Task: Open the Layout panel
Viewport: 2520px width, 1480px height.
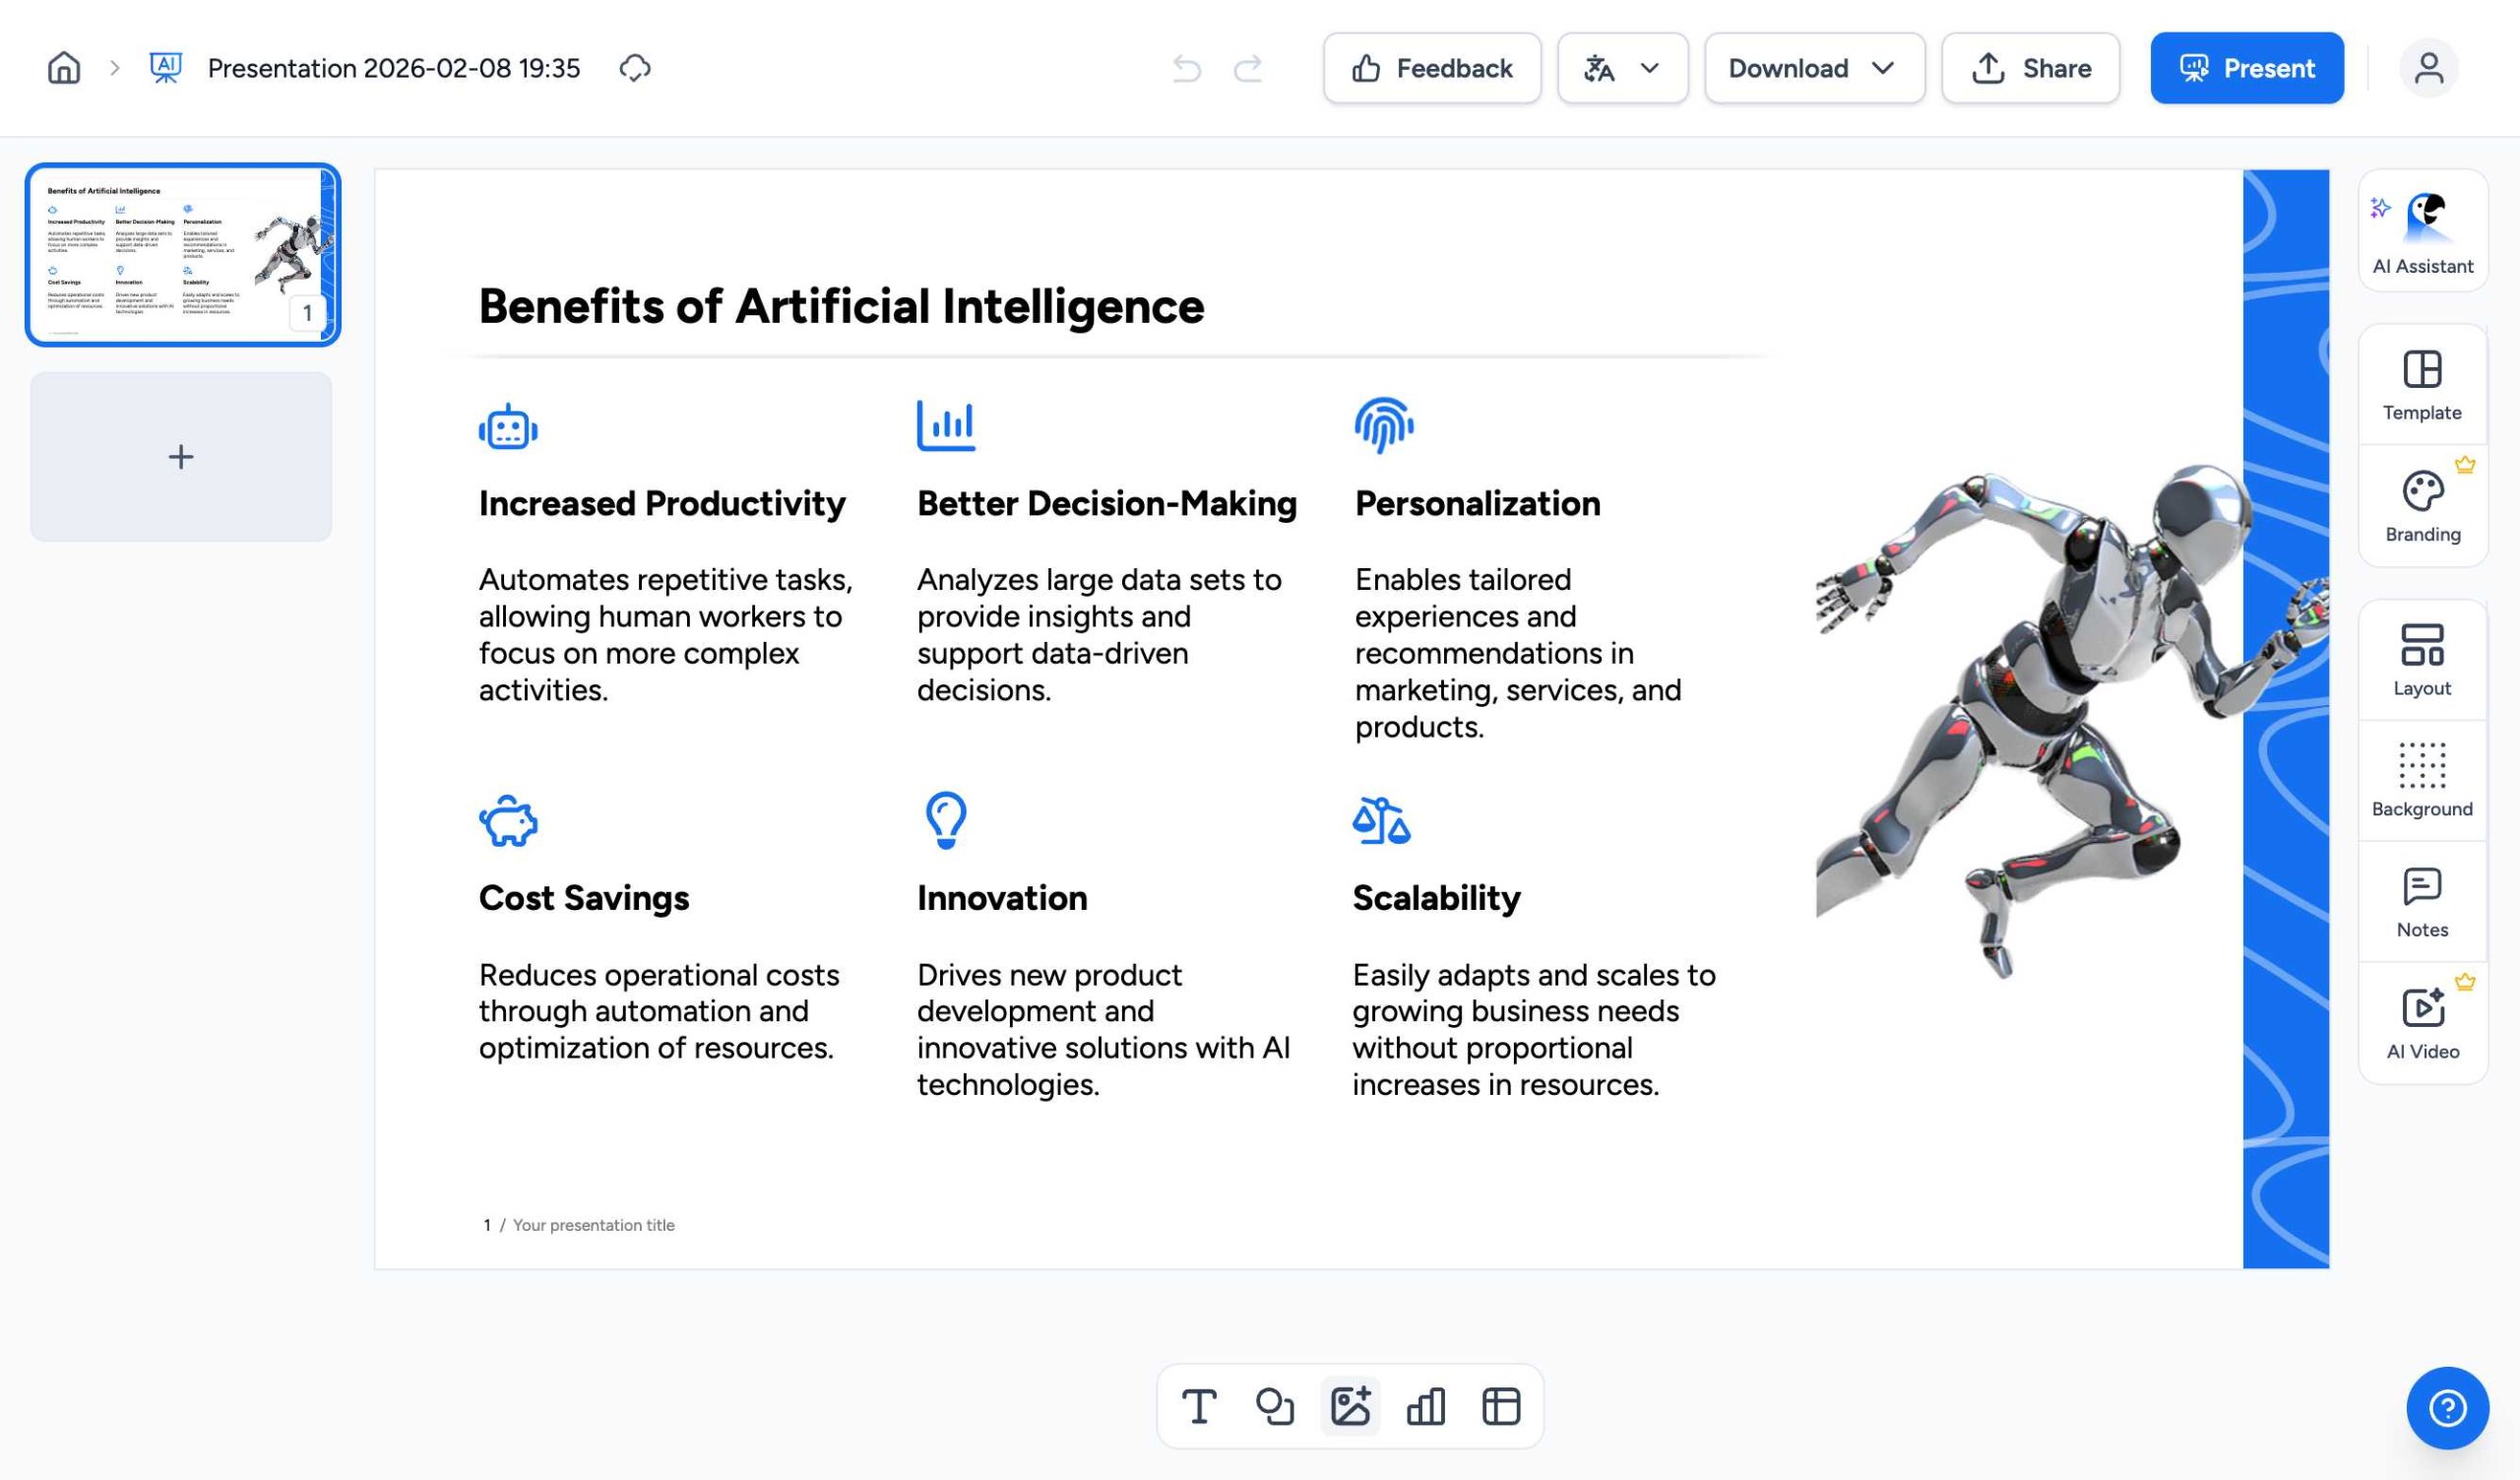Action: 2422,660
